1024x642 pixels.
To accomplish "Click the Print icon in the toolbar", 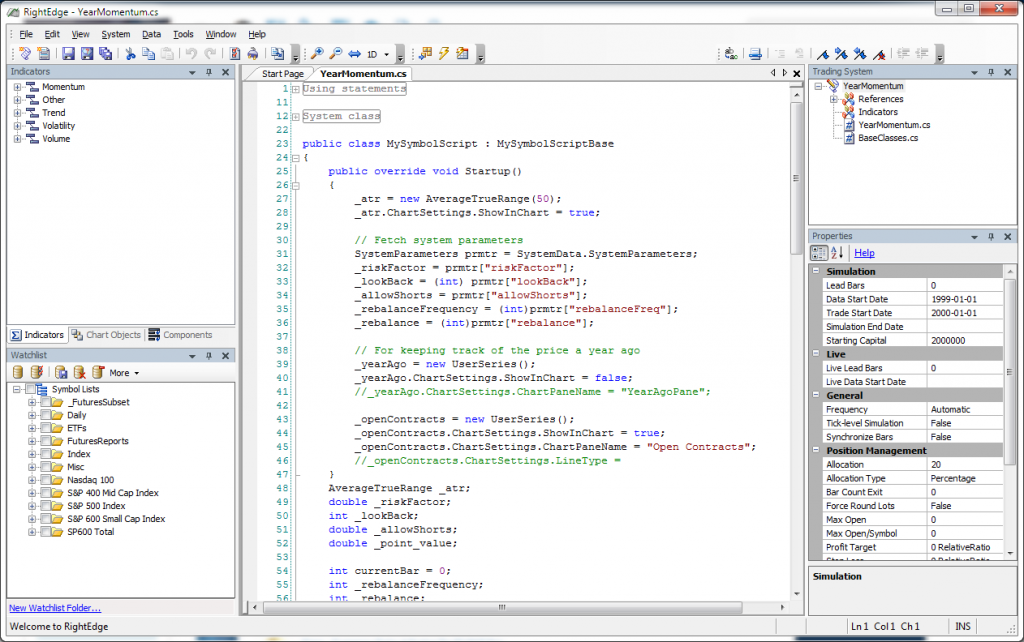I will coord(755,54).
